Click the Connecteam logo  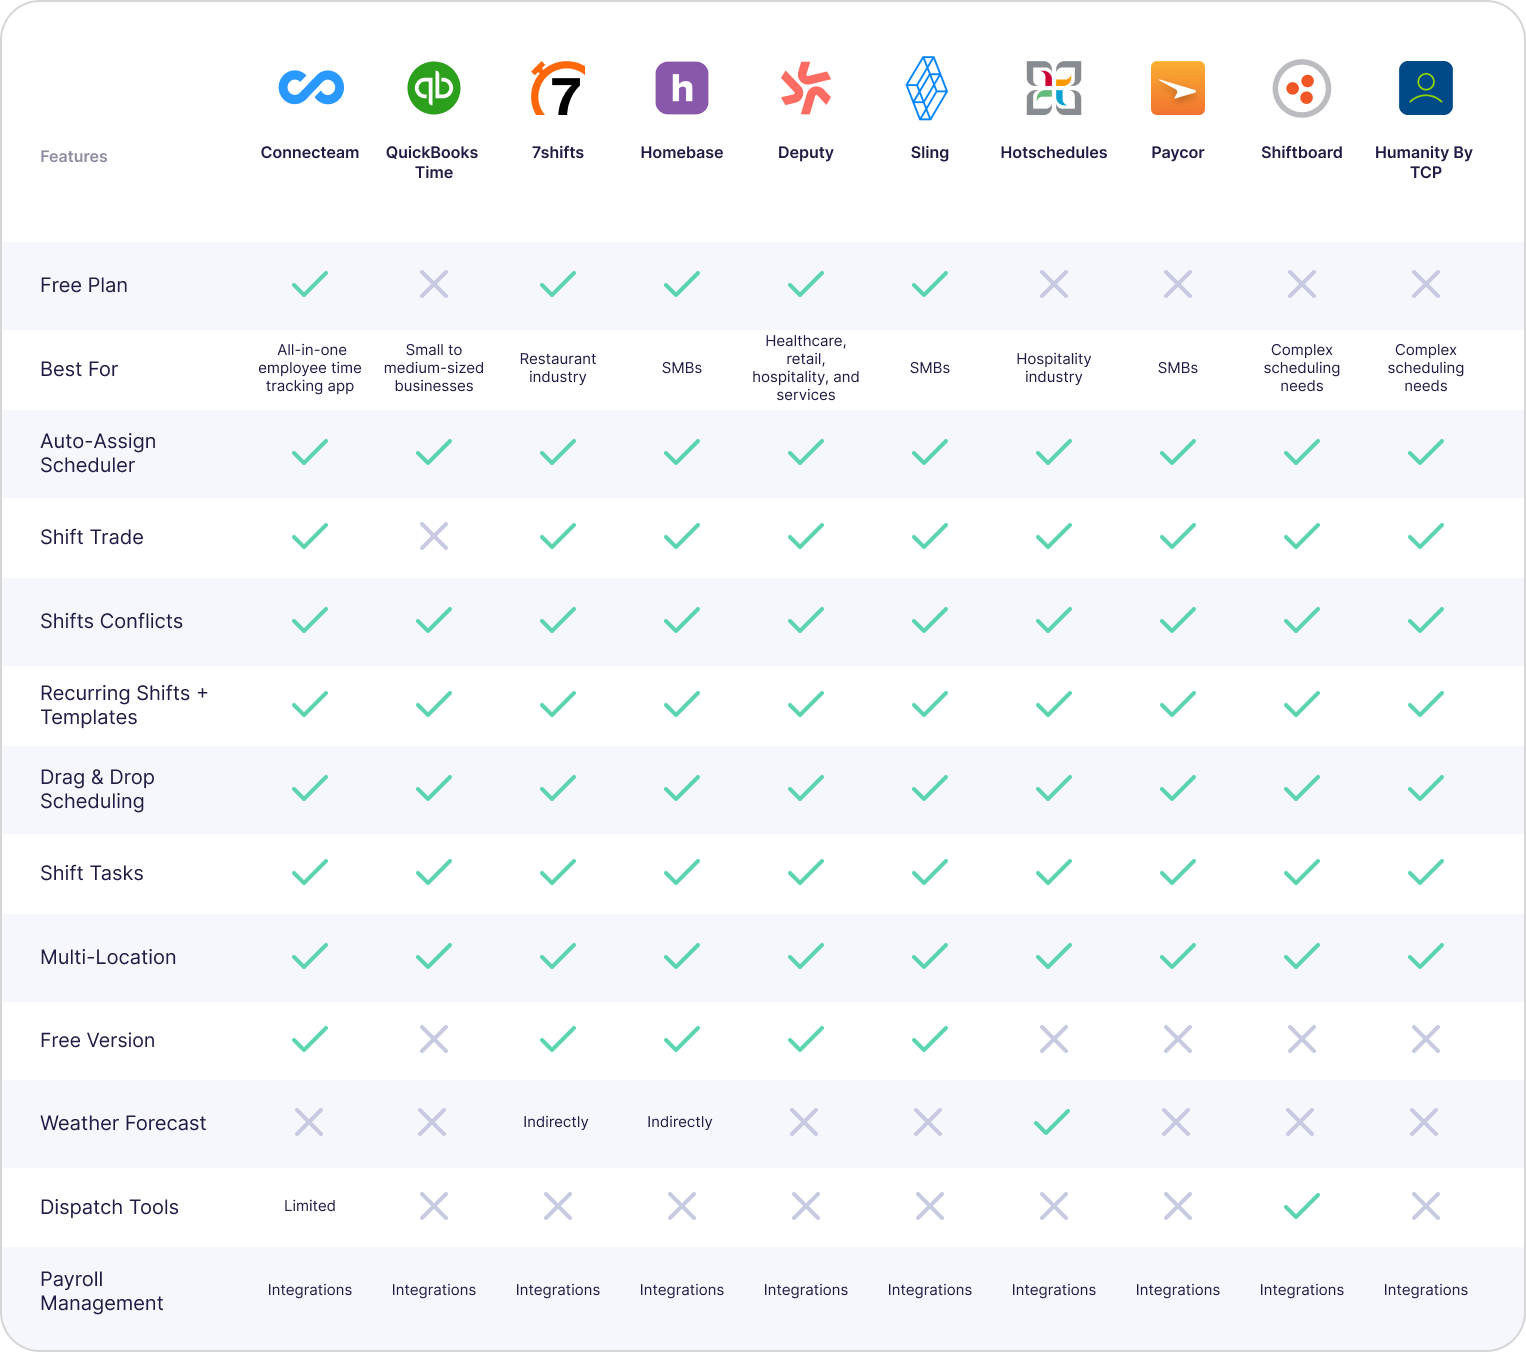click(310, 88)
